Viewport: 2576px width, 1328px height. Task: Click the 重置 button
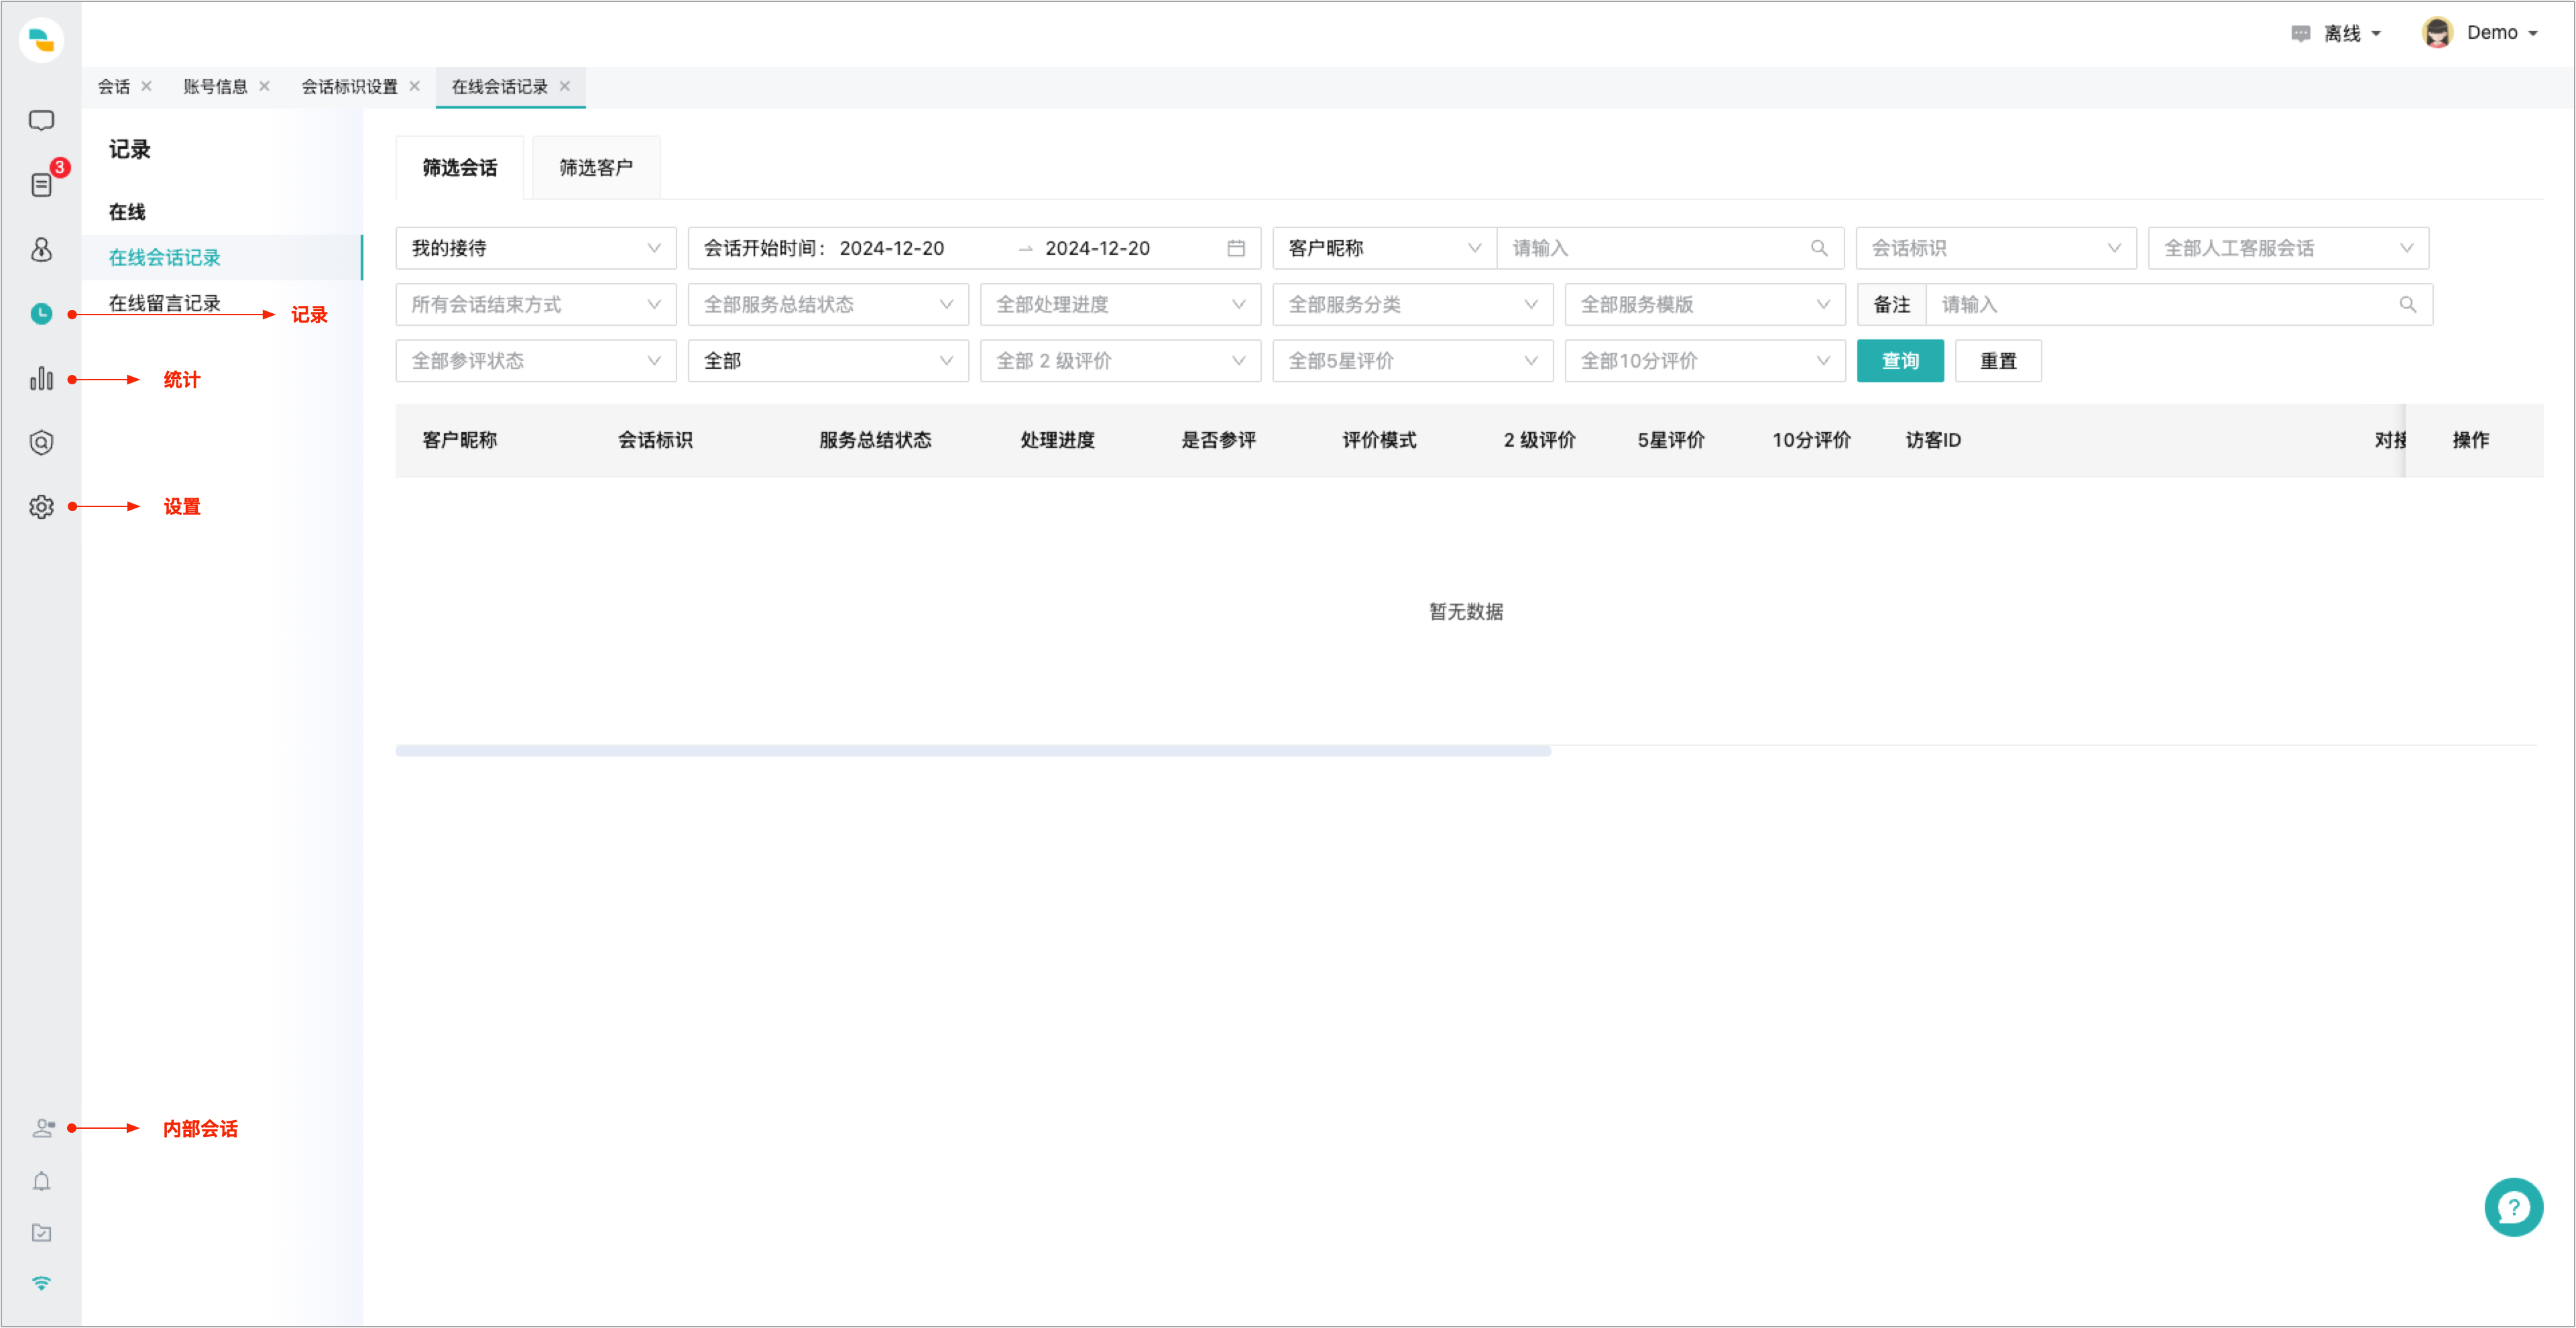pyautogui.click(x=1998, y=361)
